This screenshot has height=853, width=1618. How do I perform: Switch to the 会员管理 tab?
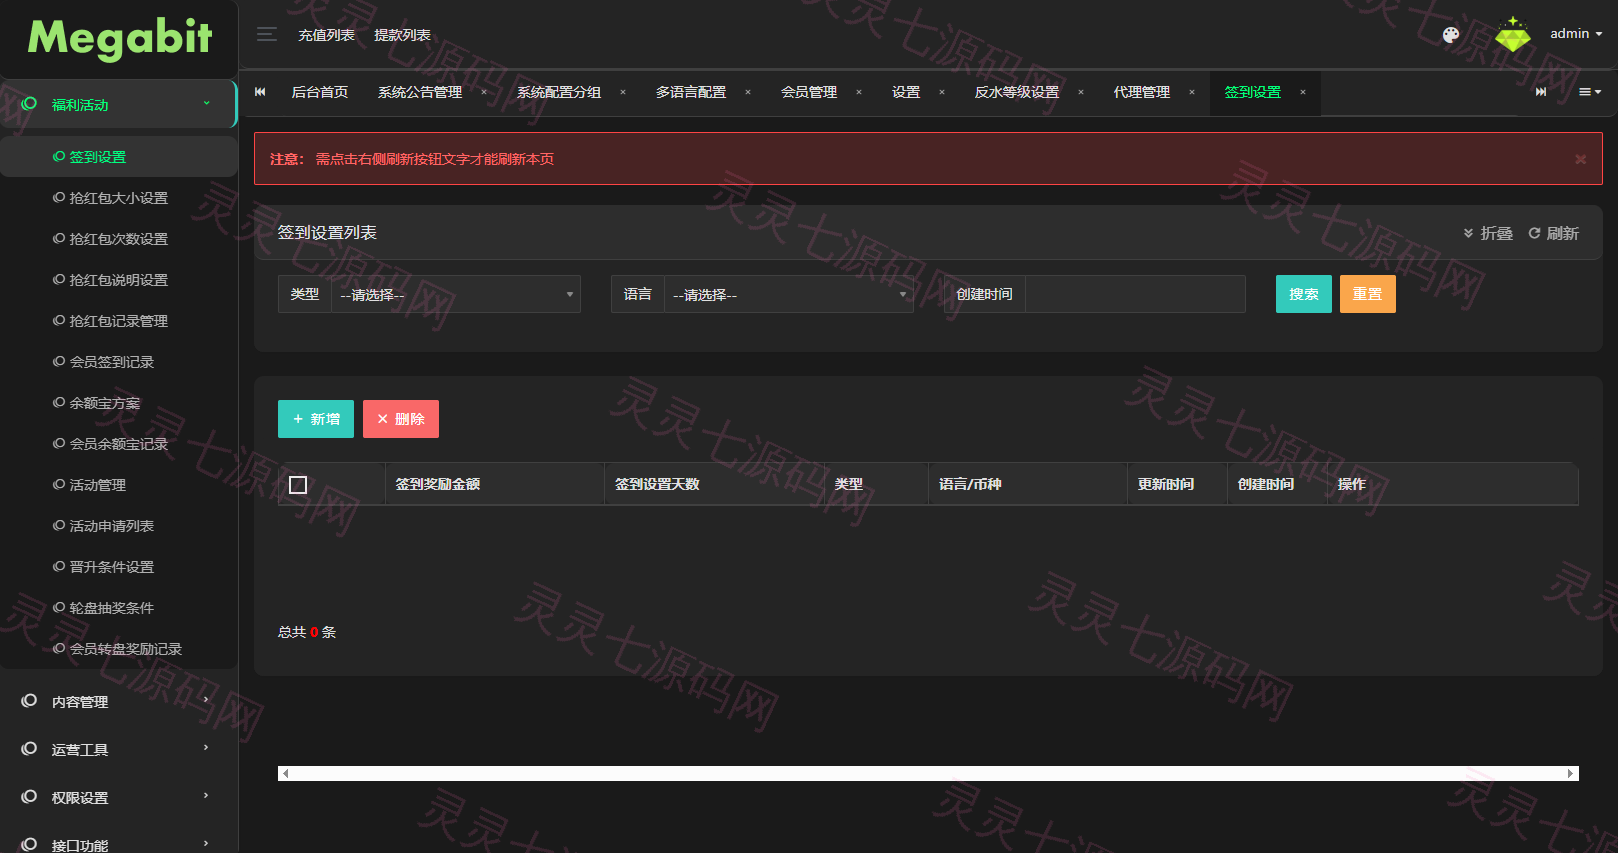tap(809, 92)
